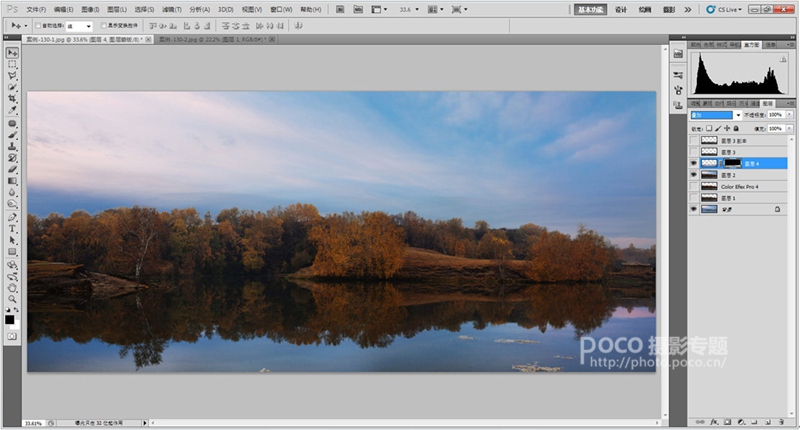This screenshot has height=430, width=800.
Task: Select the Rectangular Marquee tool
Action: click(12, 65)
